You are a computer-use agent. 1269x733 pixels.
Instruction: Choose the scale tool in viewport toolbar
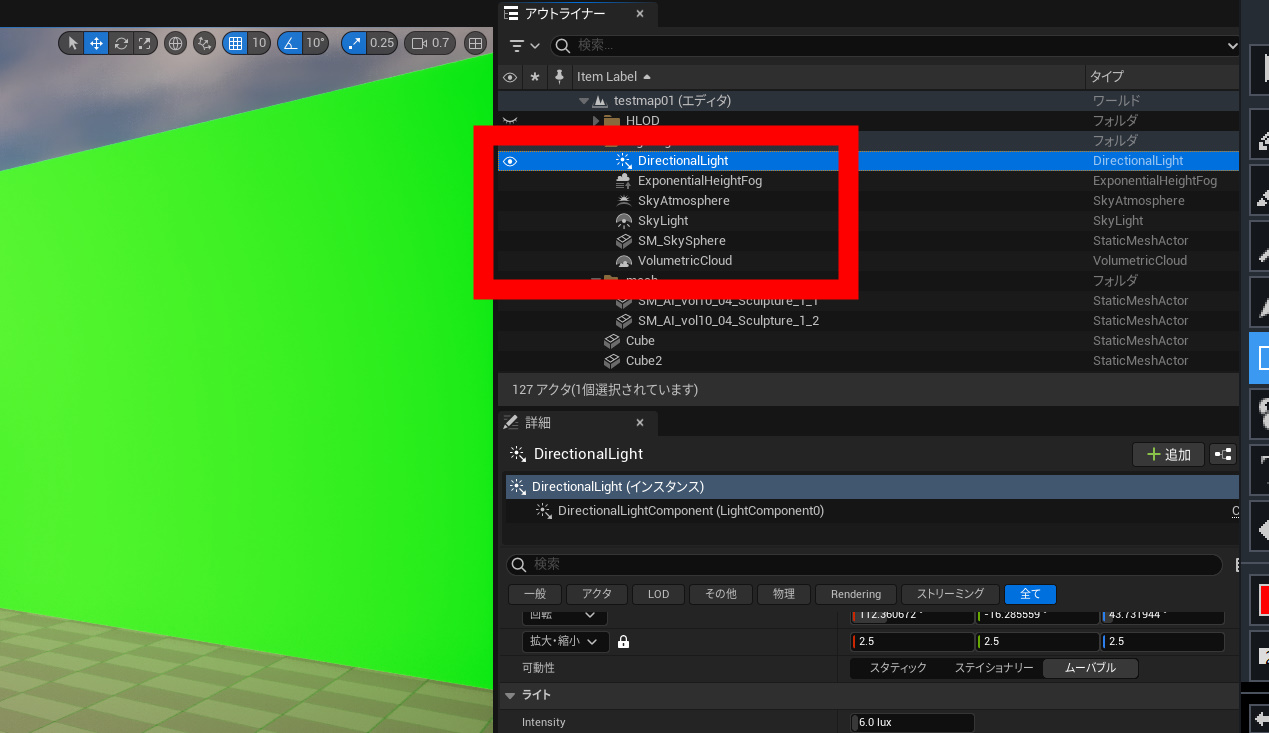[x=145, y=43]
